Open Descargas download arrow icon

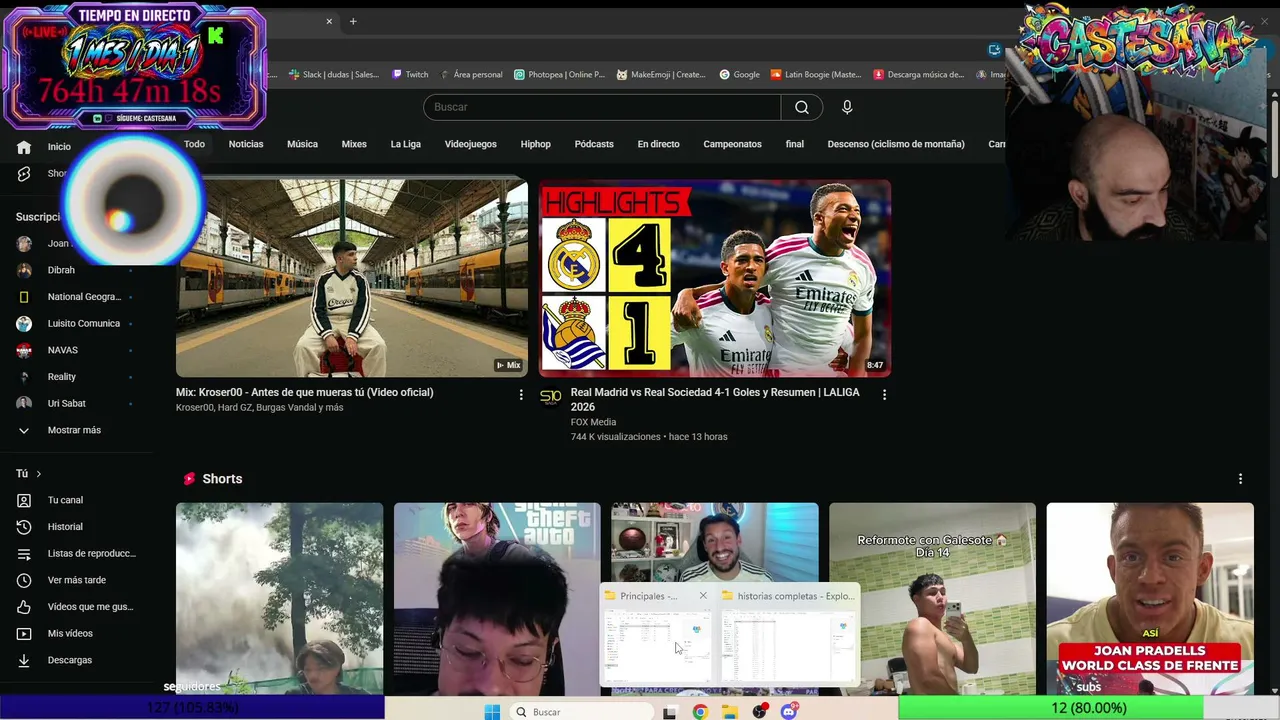coord(24,660)
